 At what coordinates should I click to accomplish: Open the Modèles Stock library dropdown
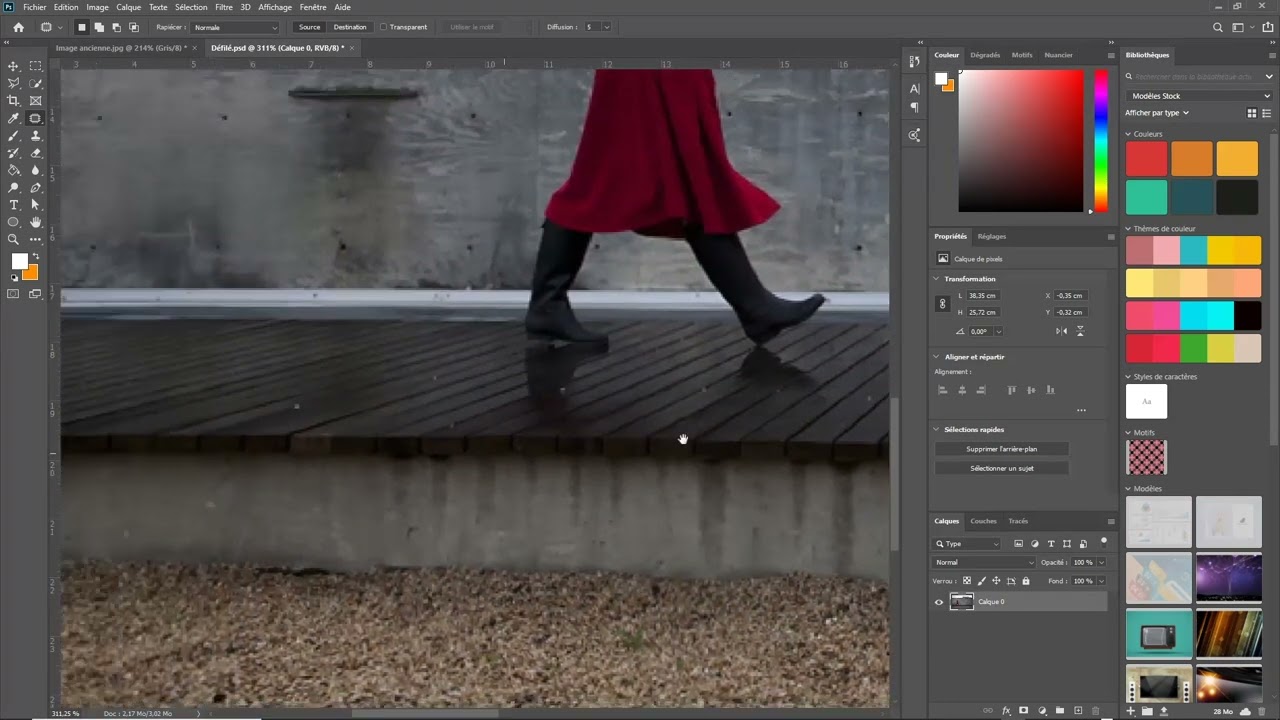1198,96
